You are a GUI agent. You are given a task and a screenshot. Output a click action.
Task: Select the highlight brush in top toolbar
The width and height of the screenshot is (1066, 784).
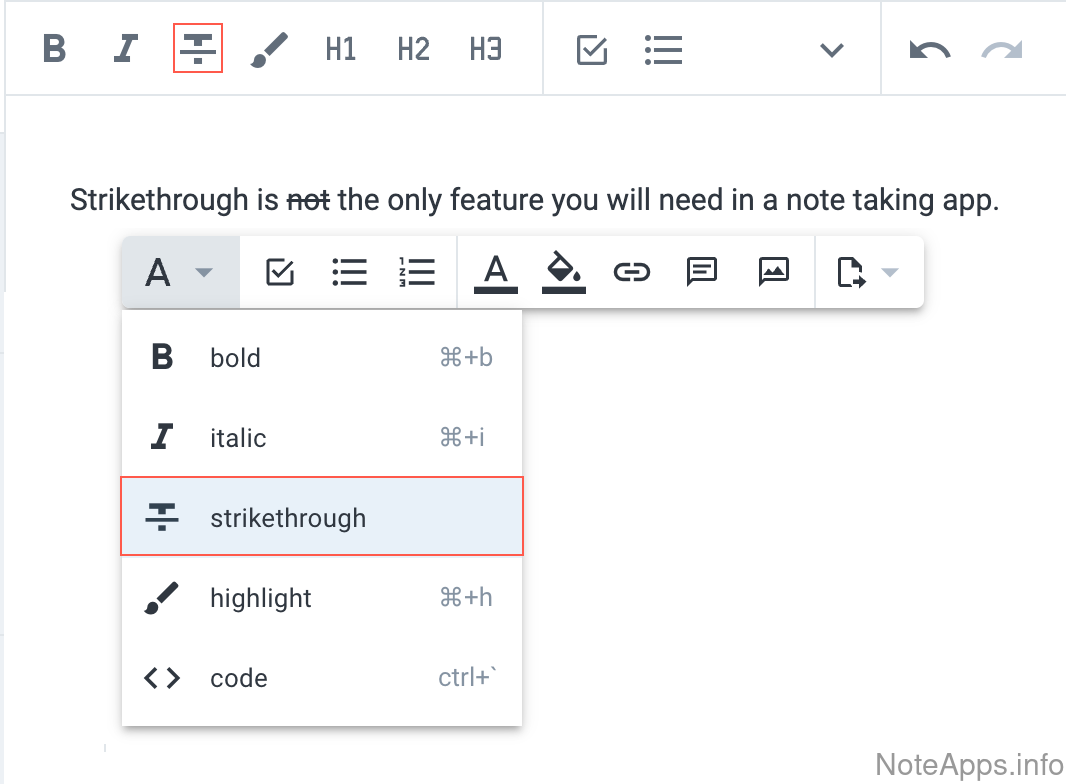(269, 49)
